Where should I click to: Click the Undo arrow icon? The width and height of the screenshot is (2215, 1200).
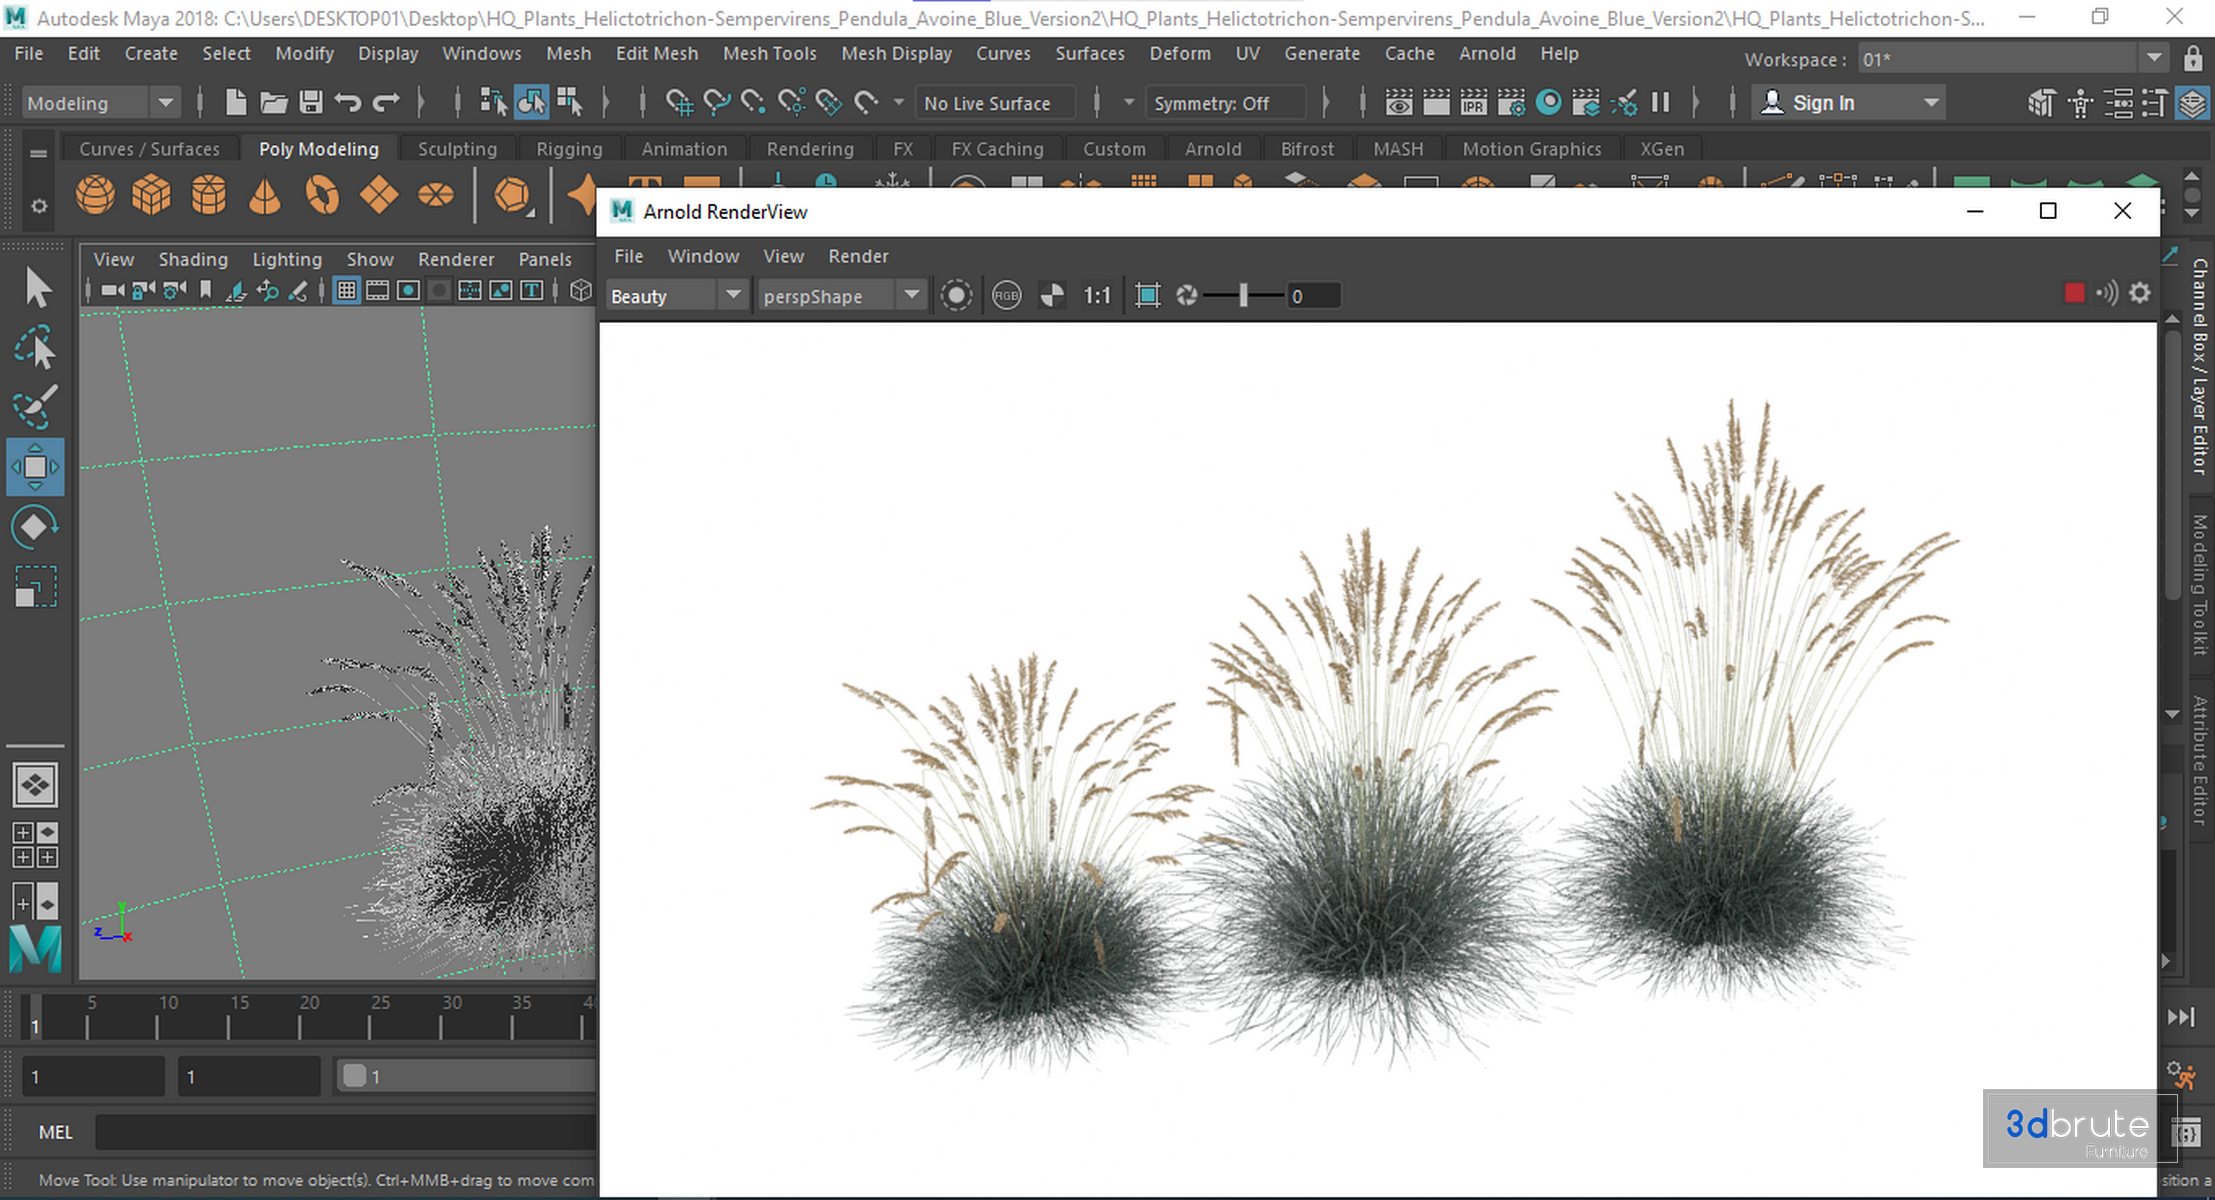pos(347,102)
